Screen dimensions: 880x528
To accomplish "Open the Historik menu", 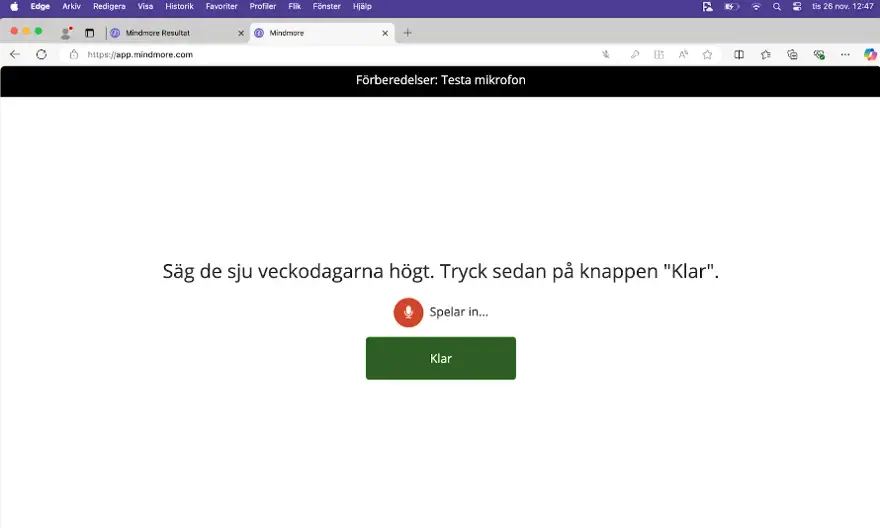I will pyautogui.click(x=179, y=6).
